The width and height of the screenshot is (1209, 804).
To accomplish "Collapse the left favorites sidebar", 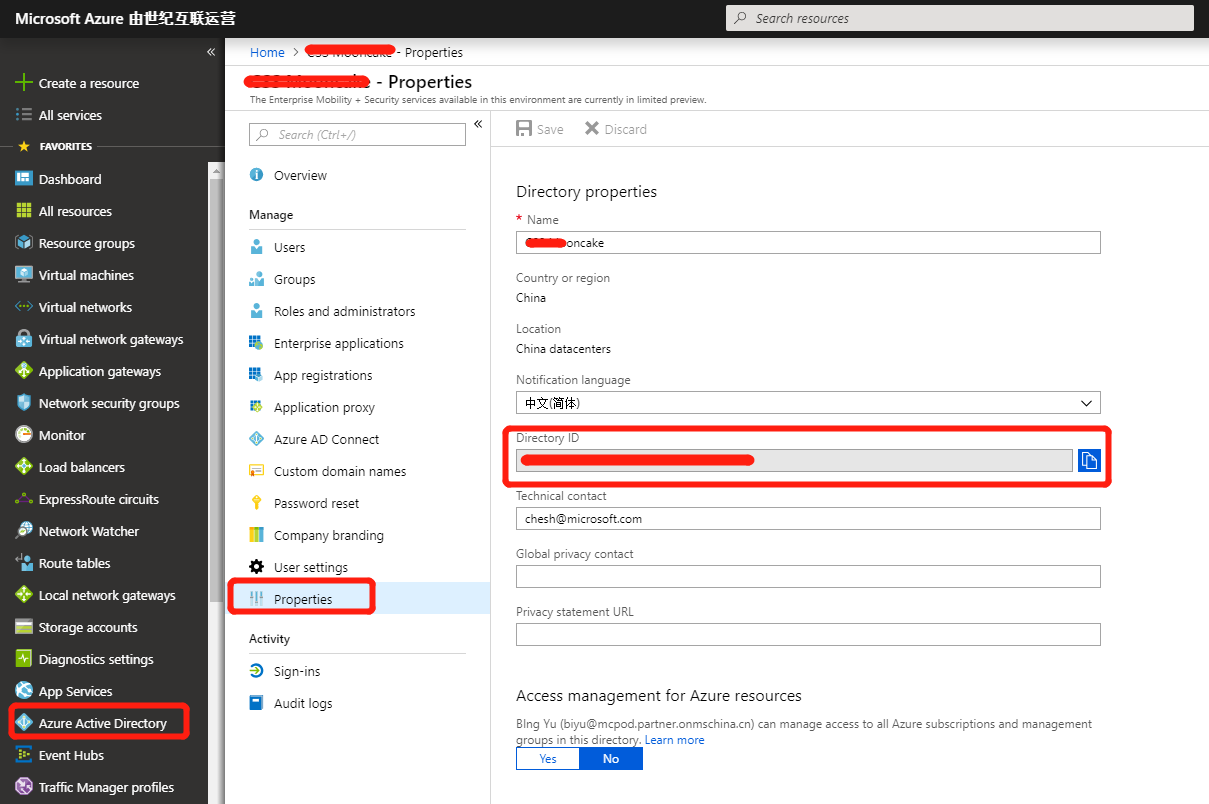I will click(x=211, y=52).
